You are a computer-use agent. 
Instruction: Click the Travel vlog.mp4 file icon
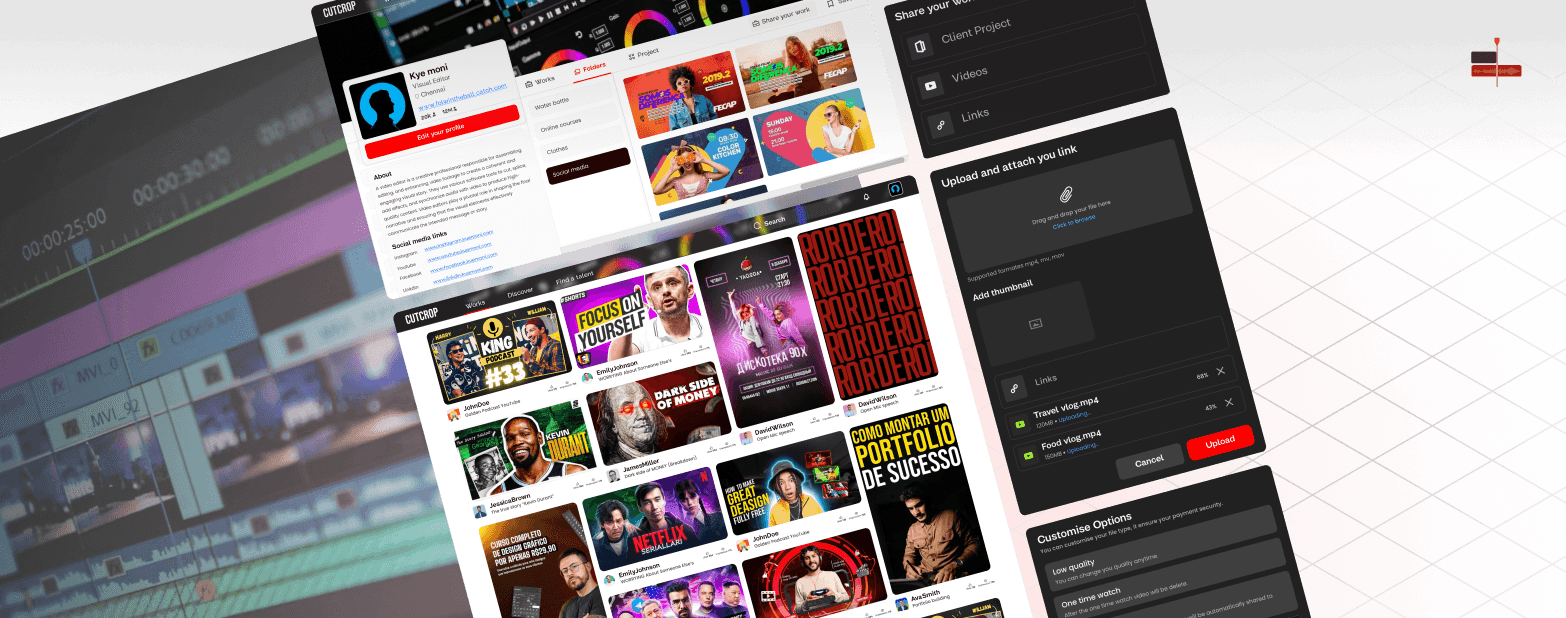pos(1020,423)
